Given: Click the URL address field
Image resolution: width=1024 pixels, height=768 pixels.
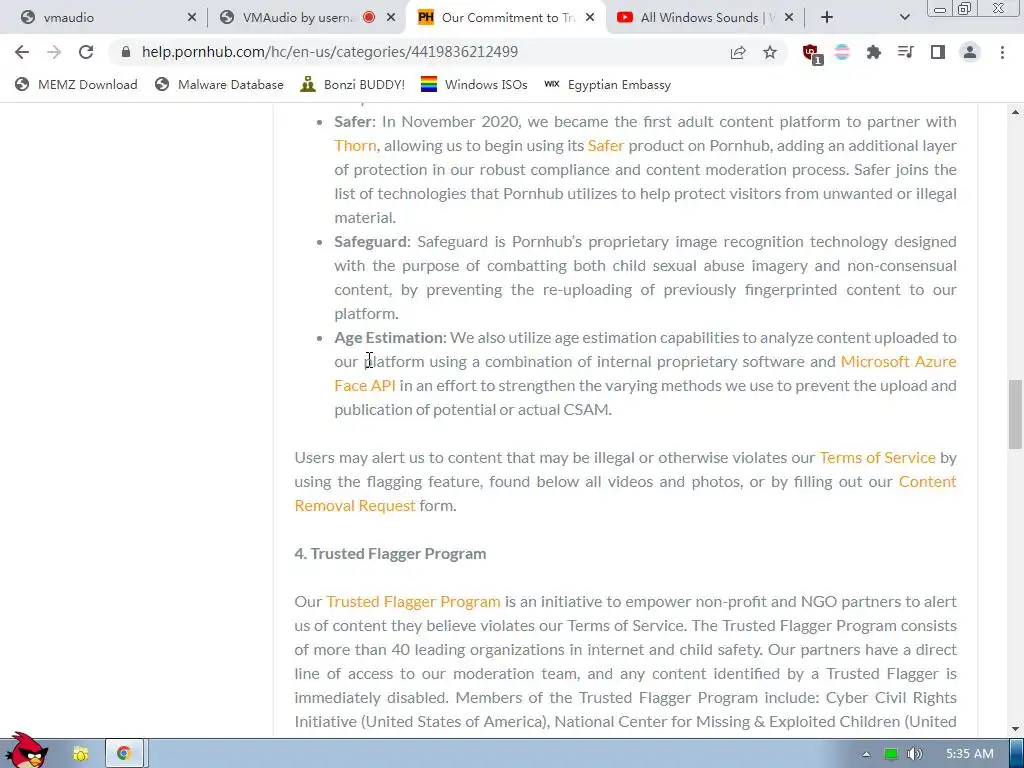Looking at the screenshot, I should [x=418, y=52].
